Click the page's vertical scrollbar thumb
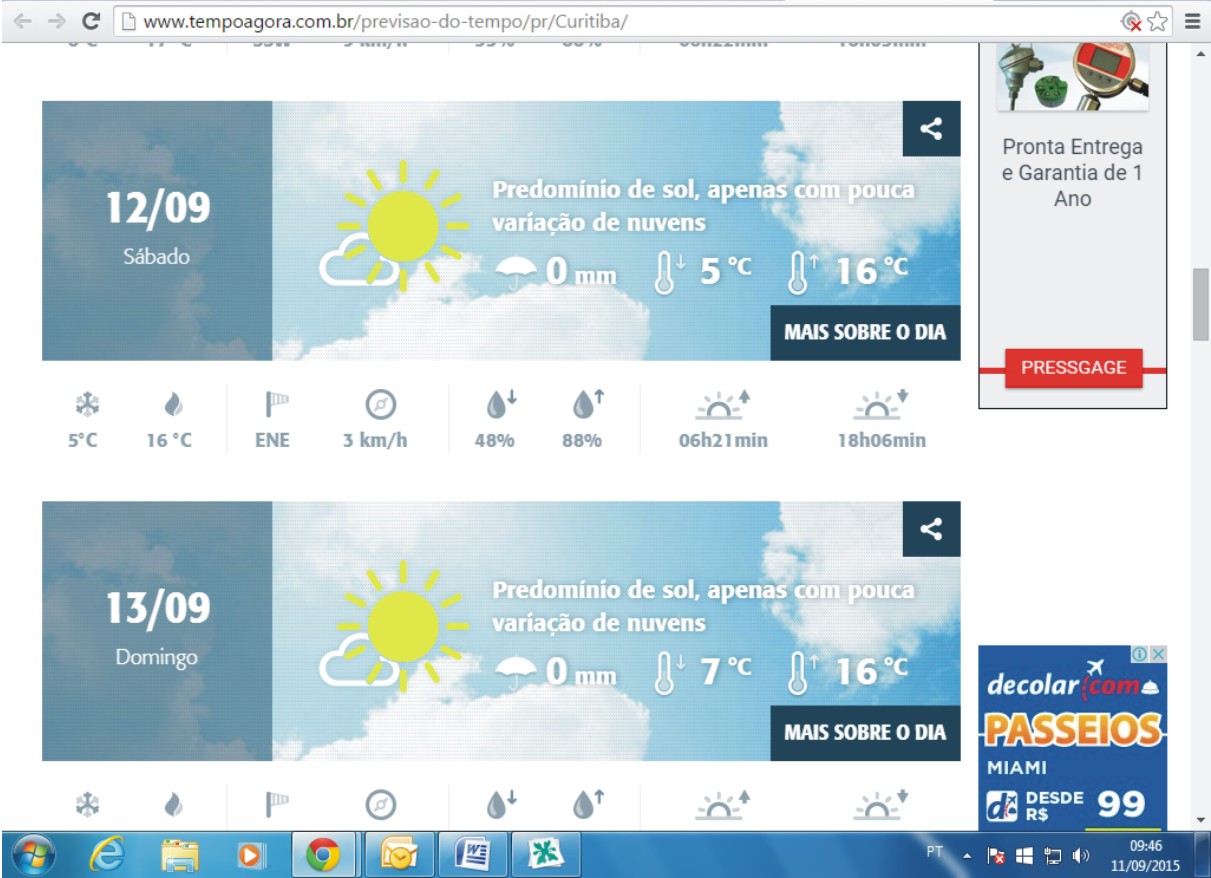Image resolution: width=1211 pixels, height=878 pixels. point(1200,305)
